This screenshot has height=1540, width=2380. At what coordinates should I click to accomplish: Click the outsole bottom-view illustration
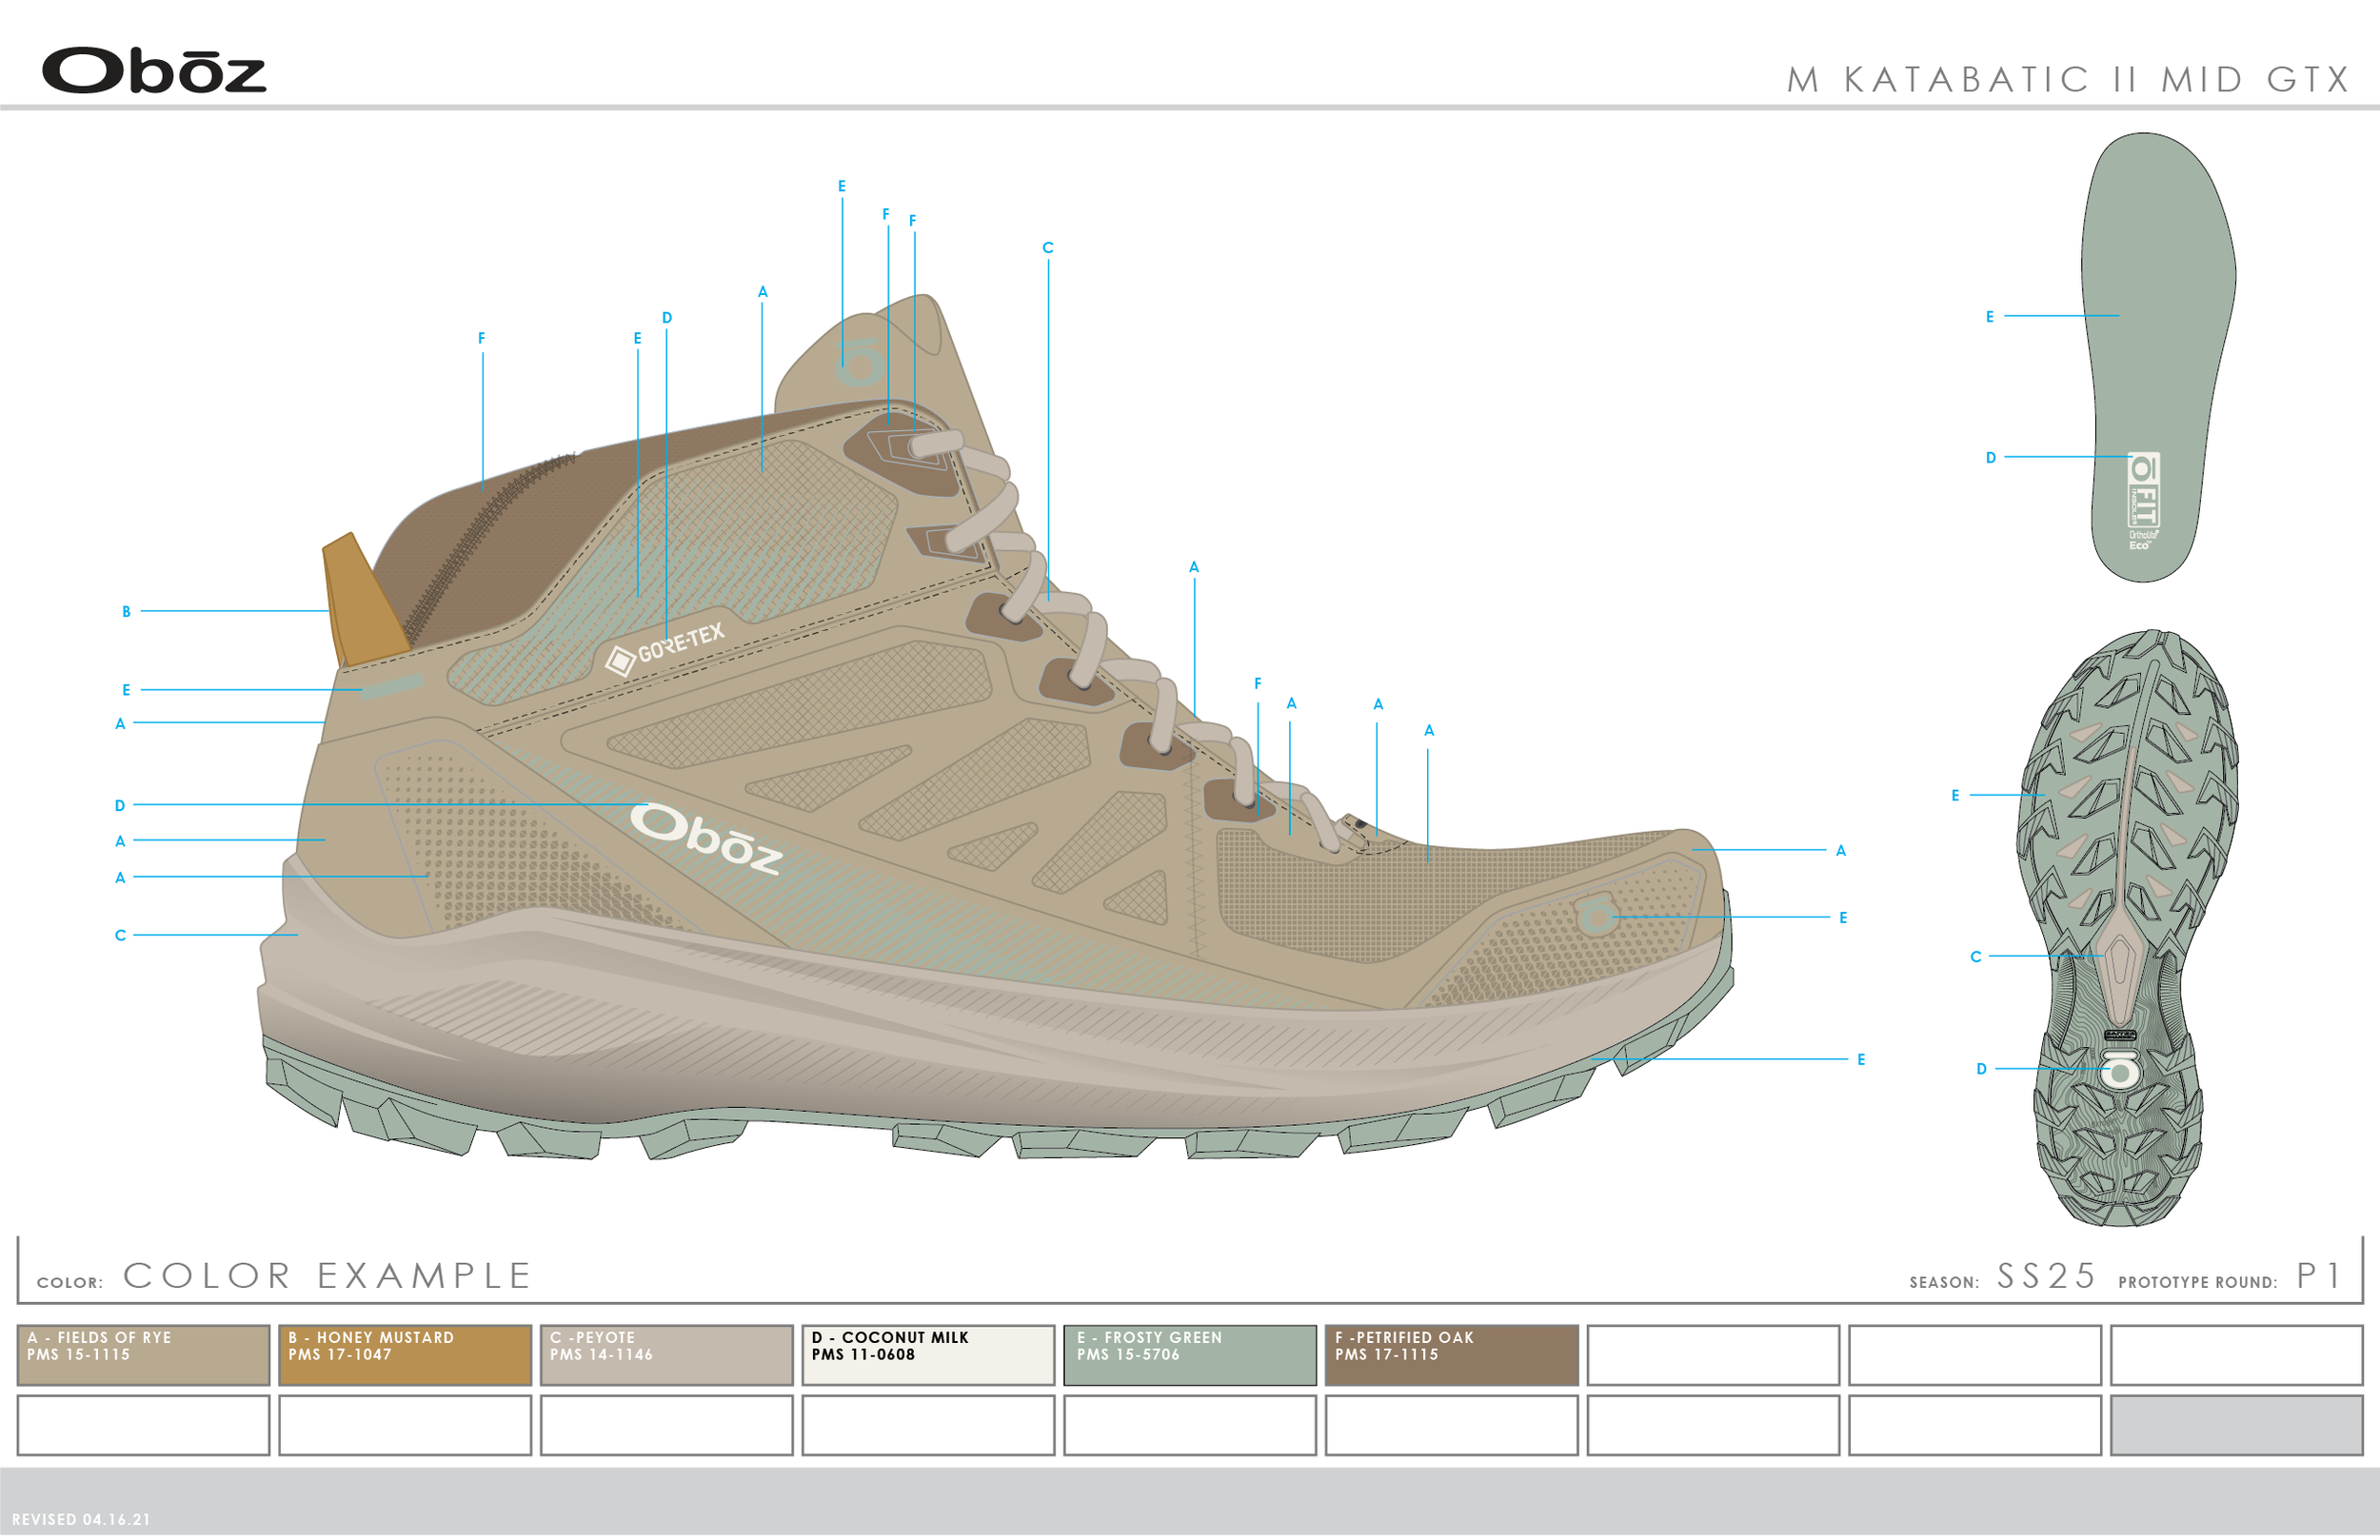pos(2128,929)
